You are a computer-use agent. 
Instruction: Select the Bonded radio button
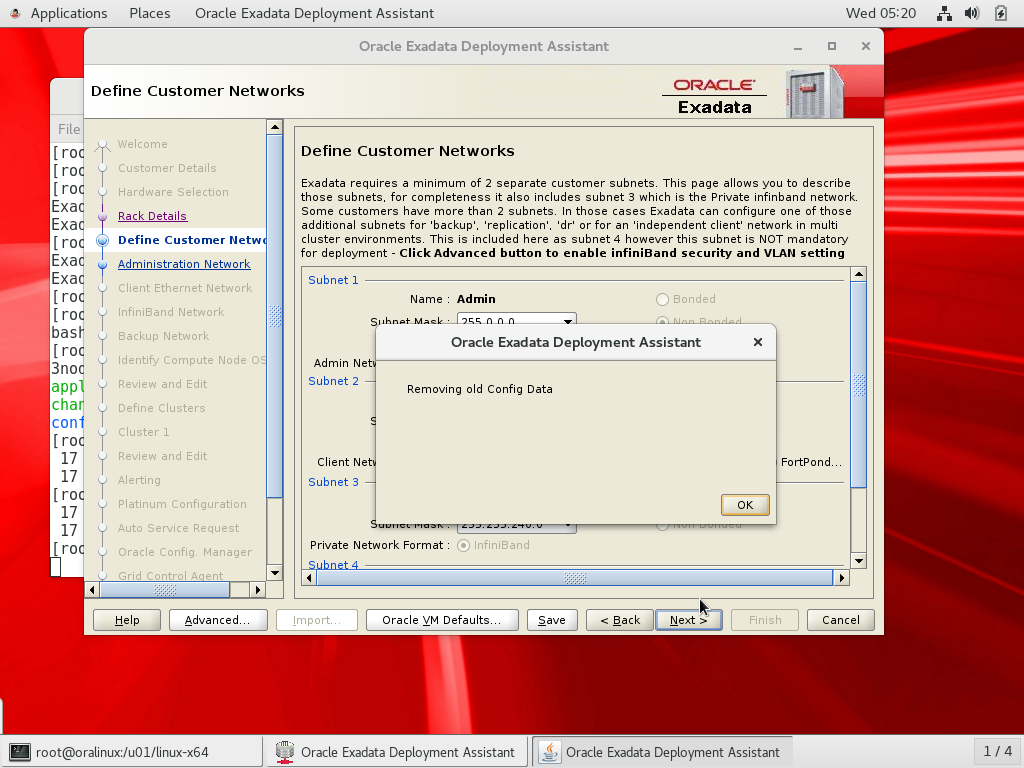pos(662,299)
